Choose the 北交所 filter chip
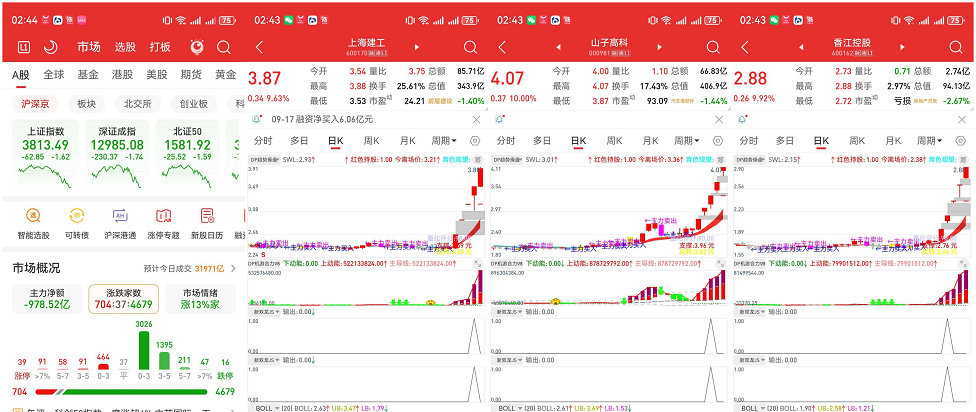976x412 pixels. (x=138, y=104)
